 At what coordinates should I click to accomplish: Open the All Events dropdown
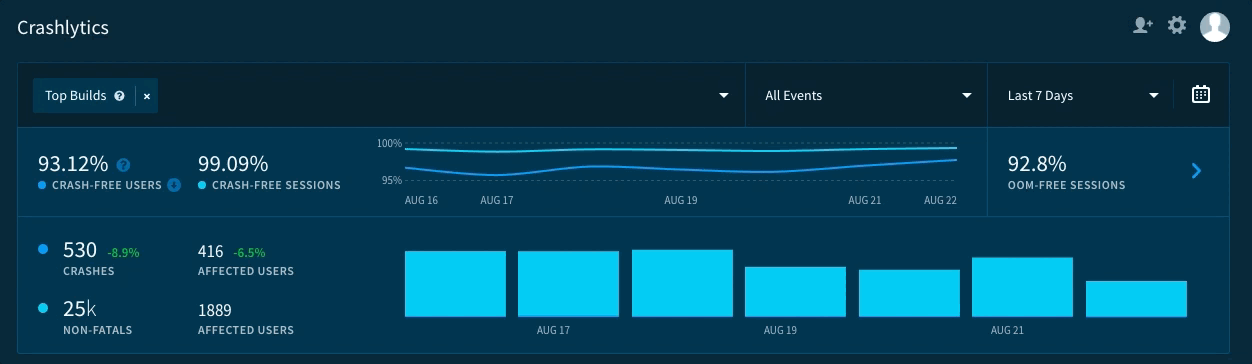(867, 96)
